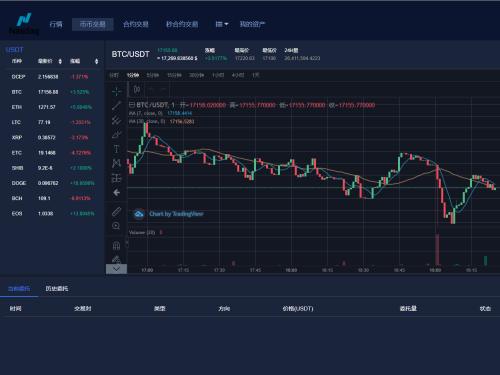Expand the drawing toolbar bottom chevron
Viewport: 500px width, 375px height.
point(116,269)
